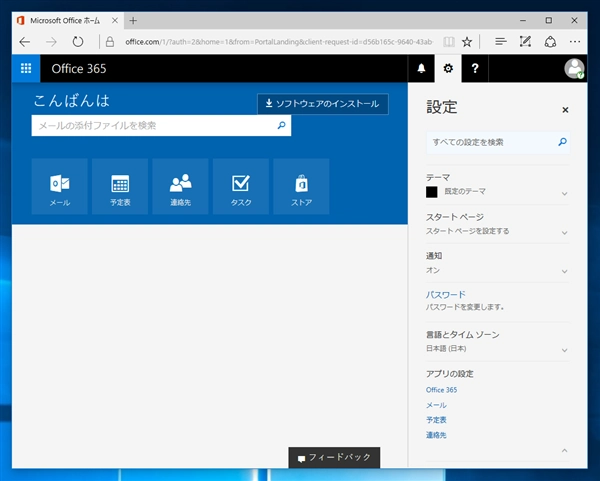Click the settings search magnifier icon
The height and width of the screenshot is (481, 600).
pyautogui.click(x=562, y=142)
